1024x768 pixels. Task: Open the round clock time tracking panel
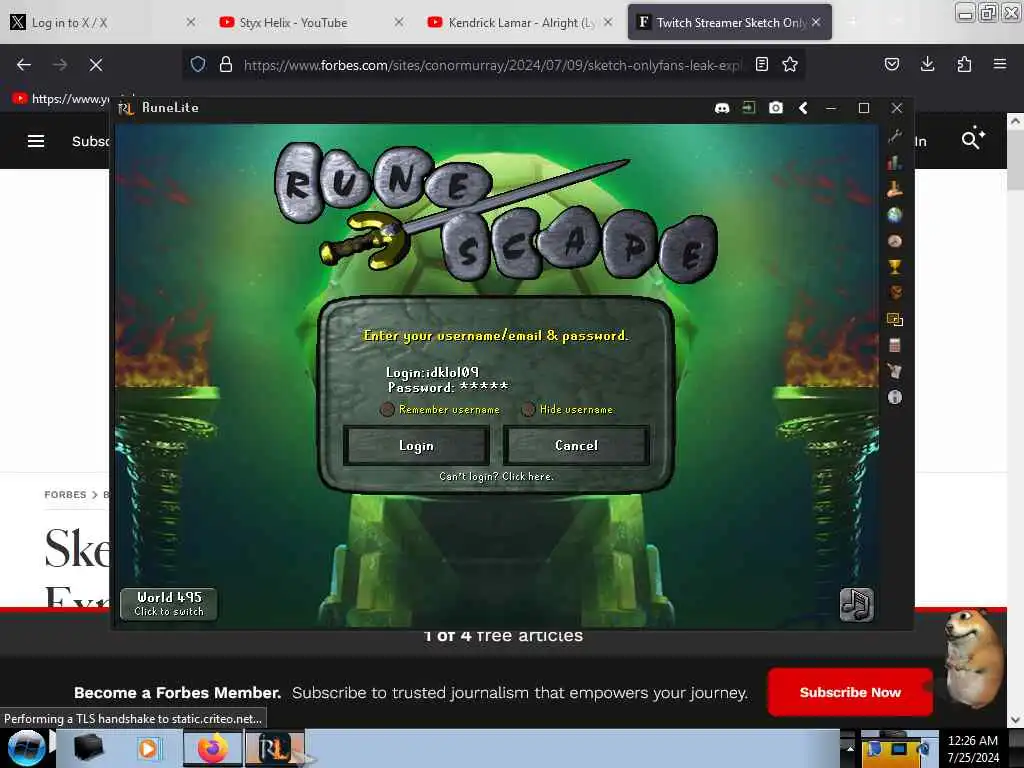(895, 241)
